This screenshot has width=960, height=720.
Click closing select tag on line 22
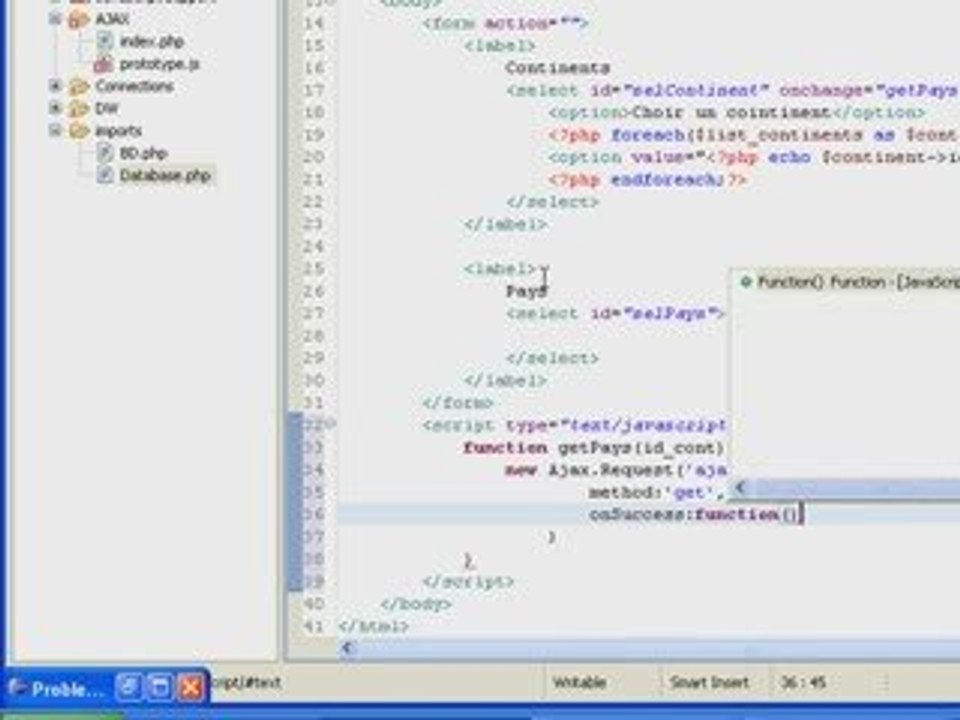552,202
